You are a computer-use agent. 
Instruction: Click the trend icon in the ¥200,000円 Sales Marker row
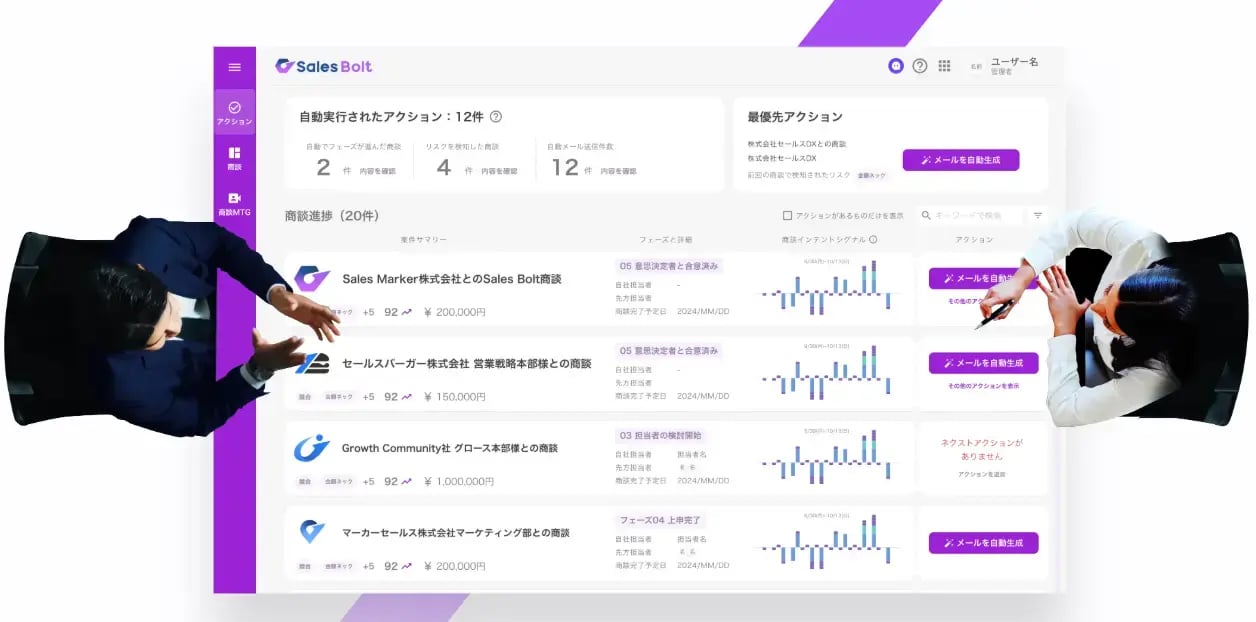(x=407, y=312)
